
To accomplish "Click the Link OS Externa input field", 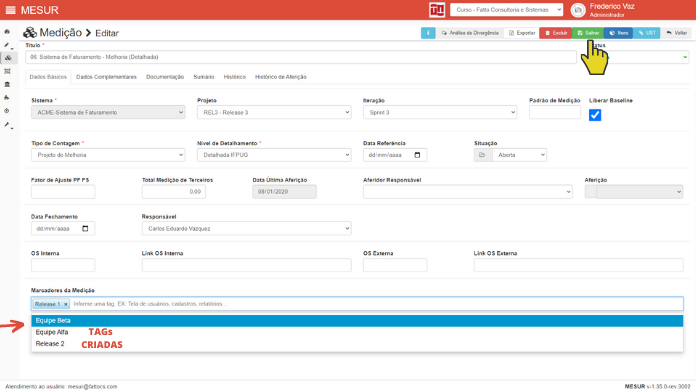I will click(x=578, y=265).
